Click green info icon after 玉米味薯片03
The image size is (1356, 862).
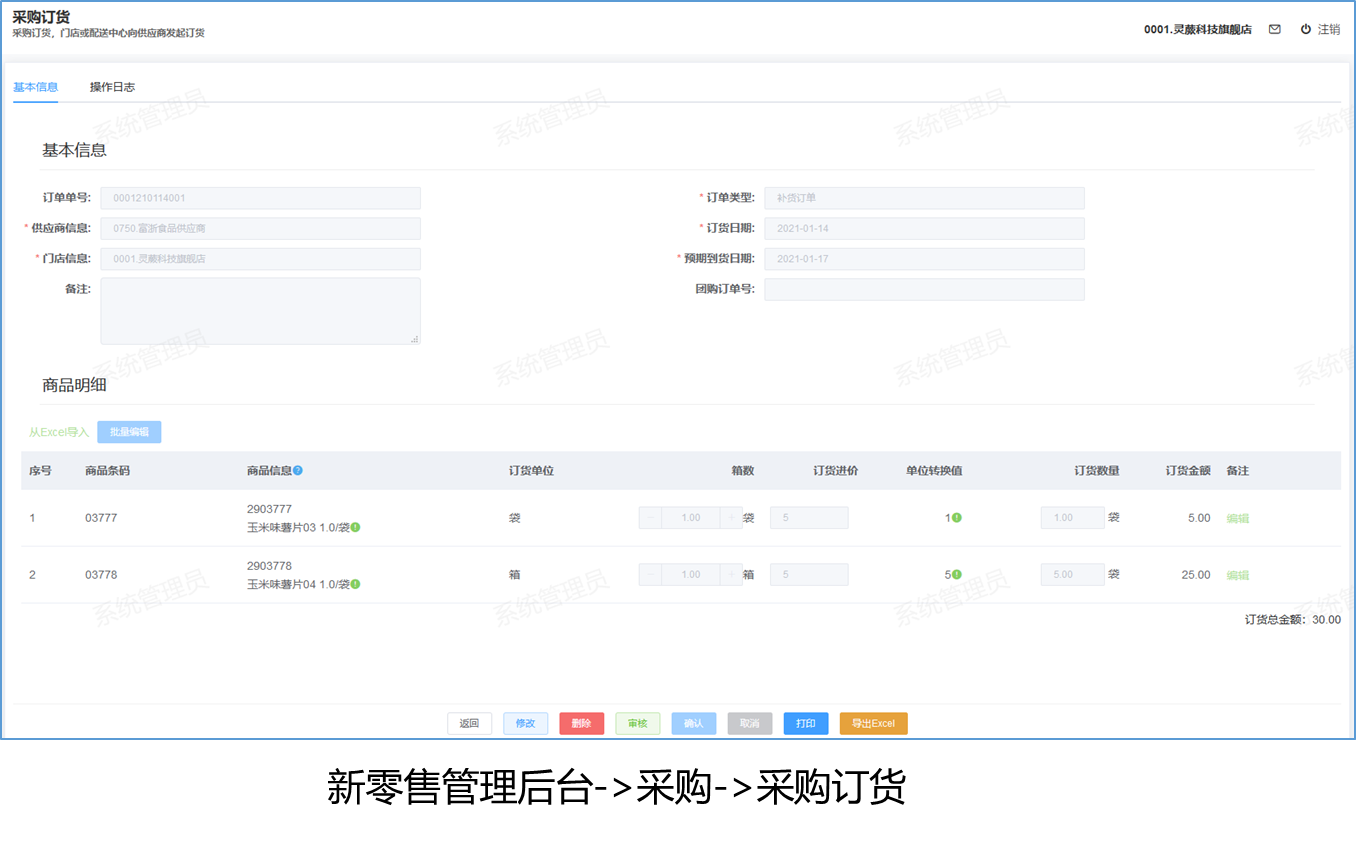coord(355,527)
